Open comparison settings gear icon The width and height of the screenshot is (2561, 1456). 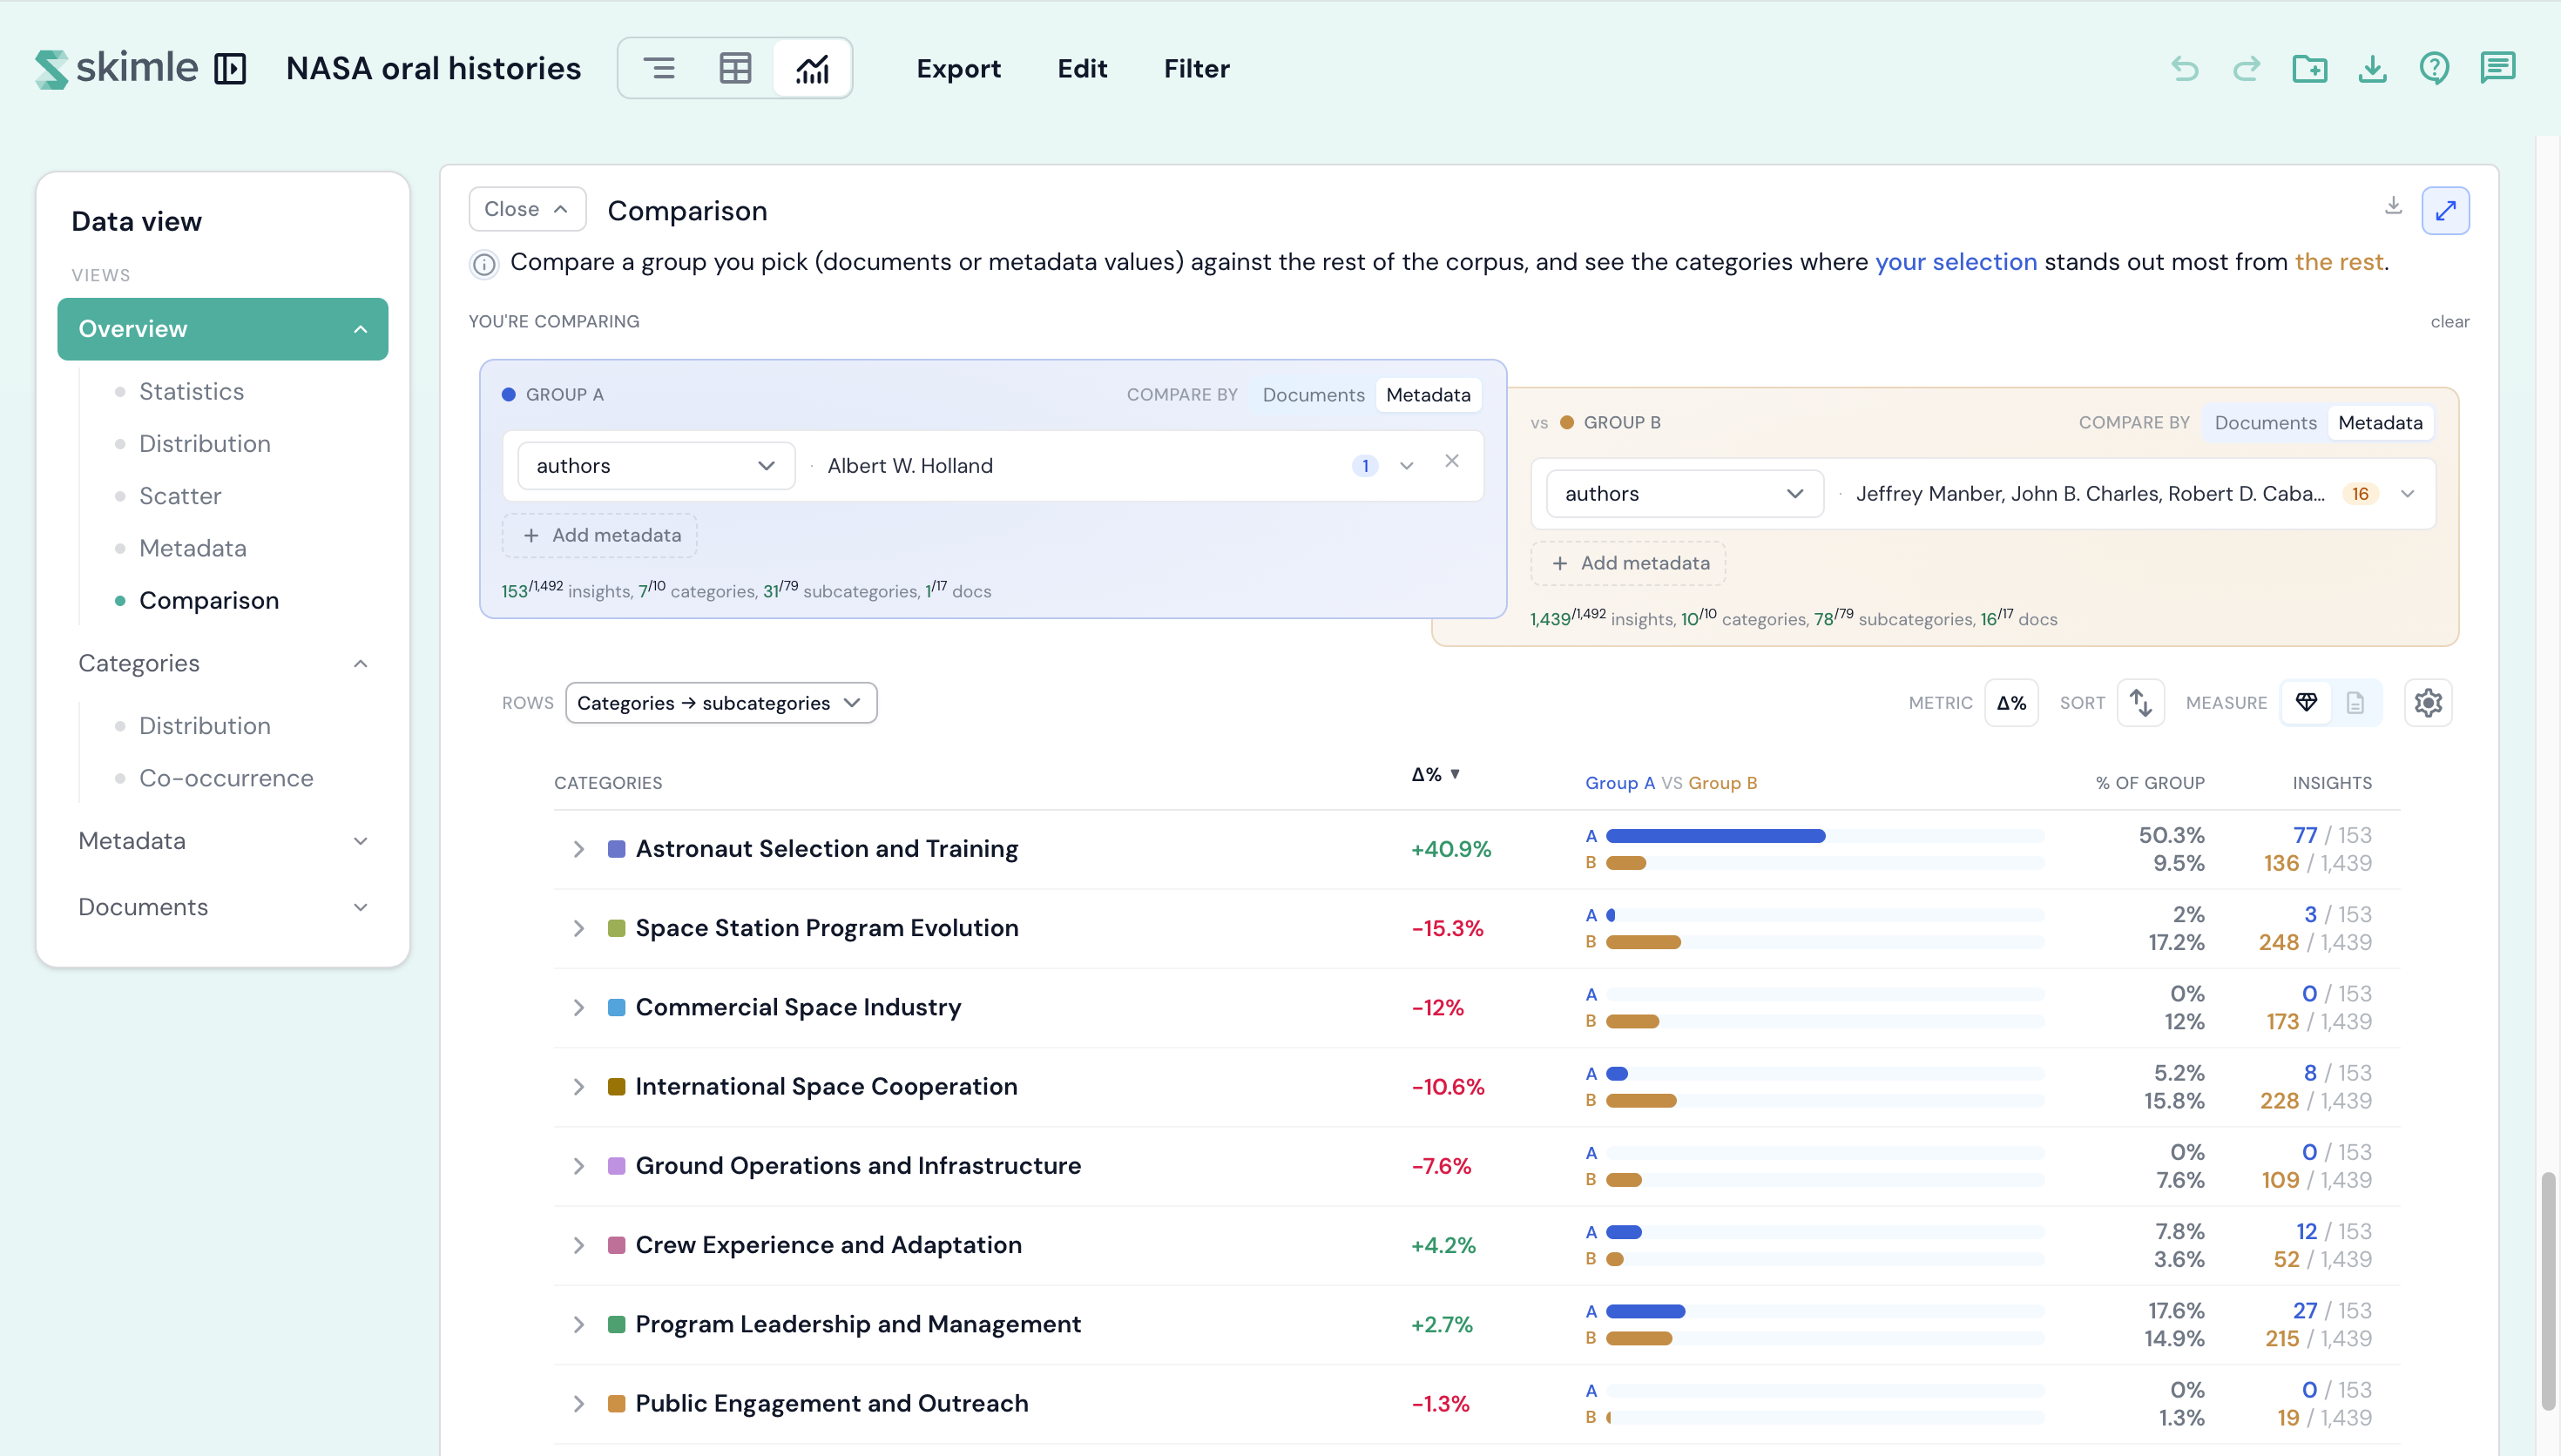(2428, 703)
